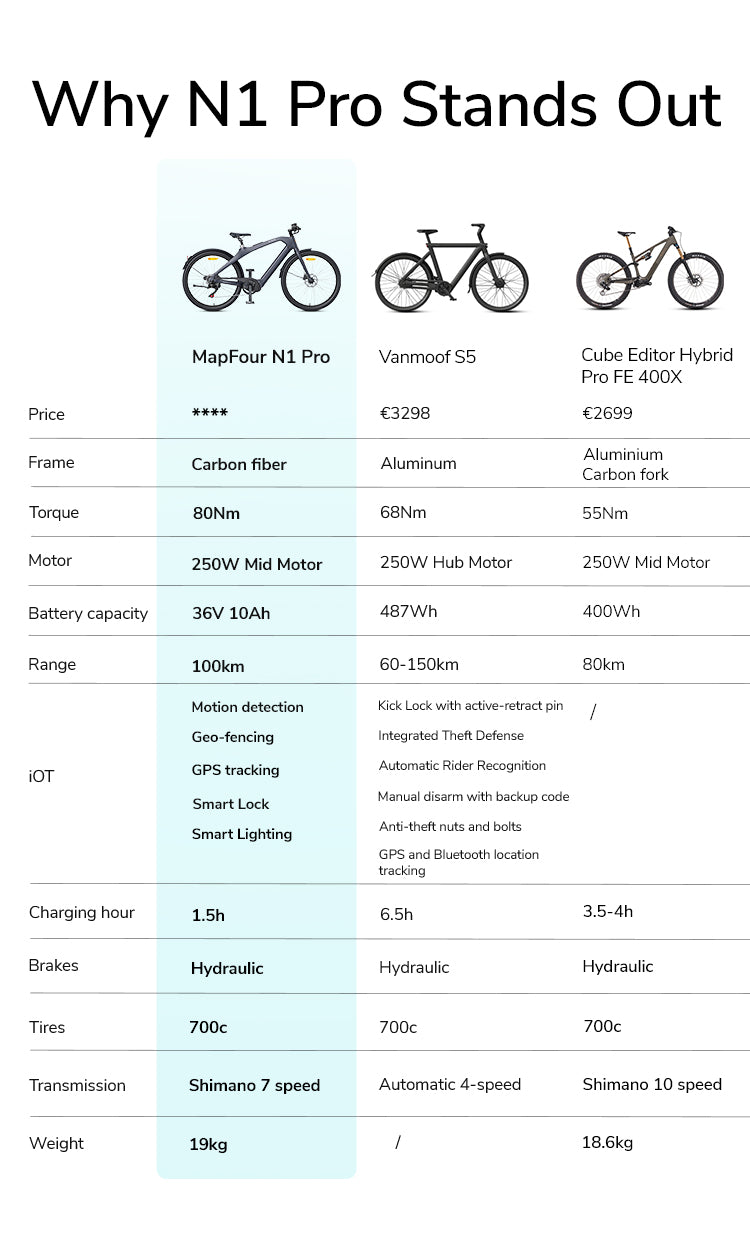
Task: Select the MapFour N1 Pro product name
Action: 260,357
